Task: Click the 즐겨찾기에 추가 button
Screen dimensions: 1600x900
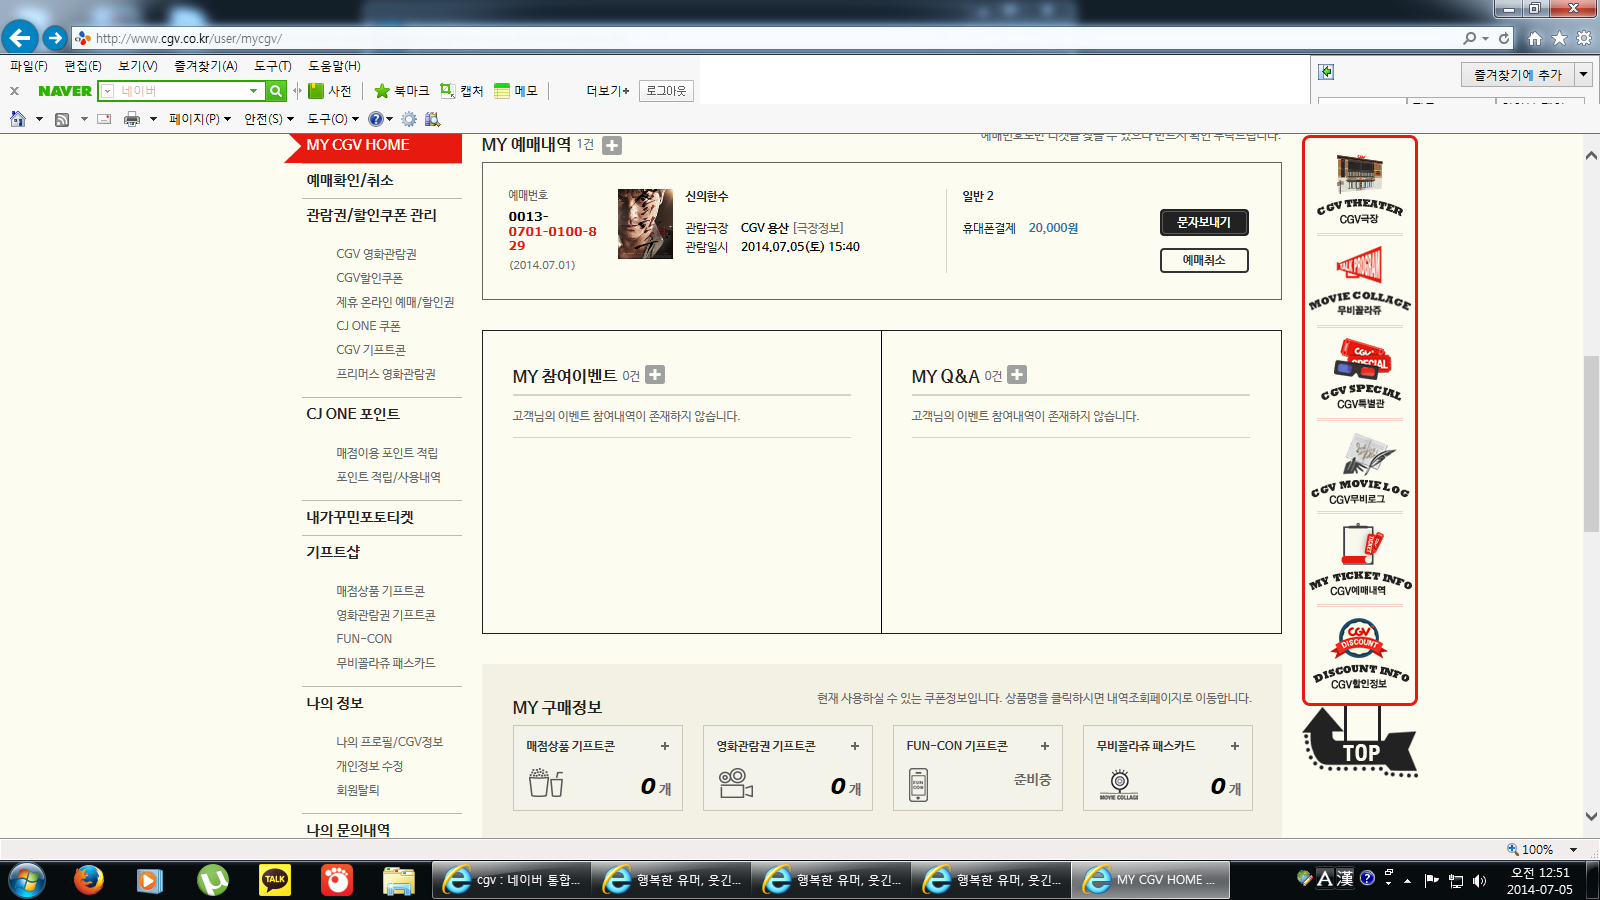Action: click(x=1518, y=75)
